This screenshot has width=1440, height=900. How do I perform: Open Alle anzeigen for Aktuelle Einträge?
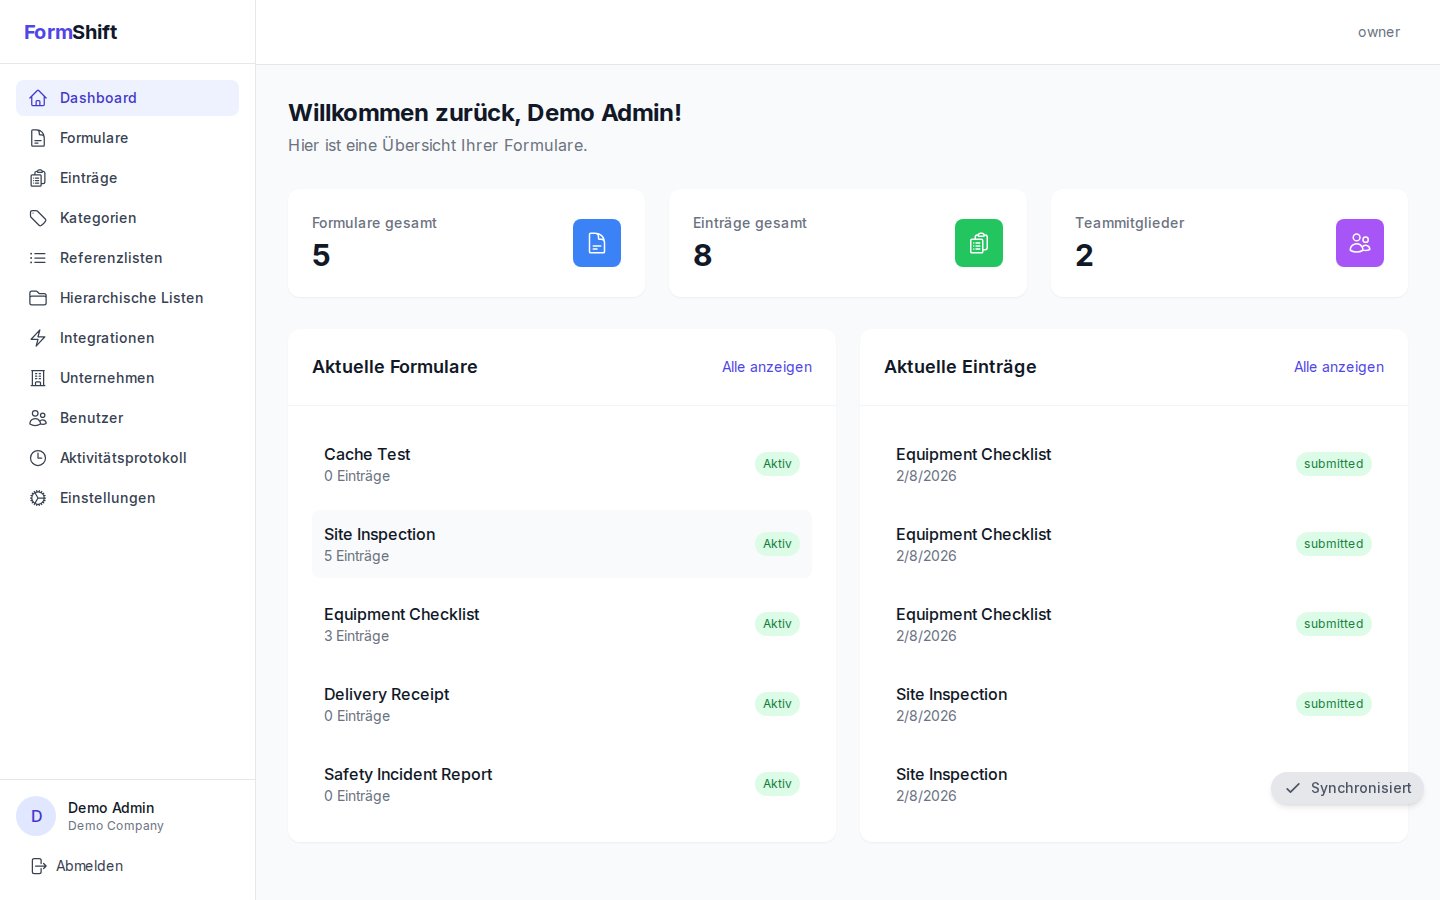pos(1339,367)
